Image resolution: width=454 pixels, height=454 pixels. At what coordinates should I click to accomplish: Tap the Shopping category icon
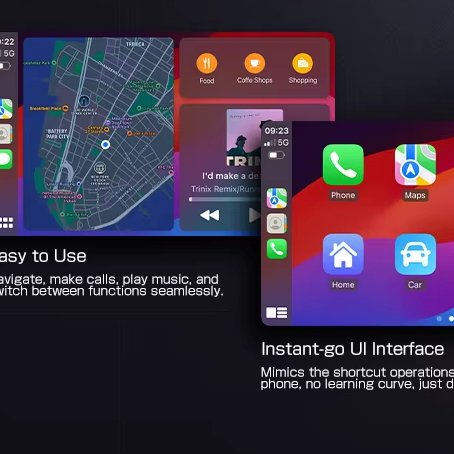point(303,63)
